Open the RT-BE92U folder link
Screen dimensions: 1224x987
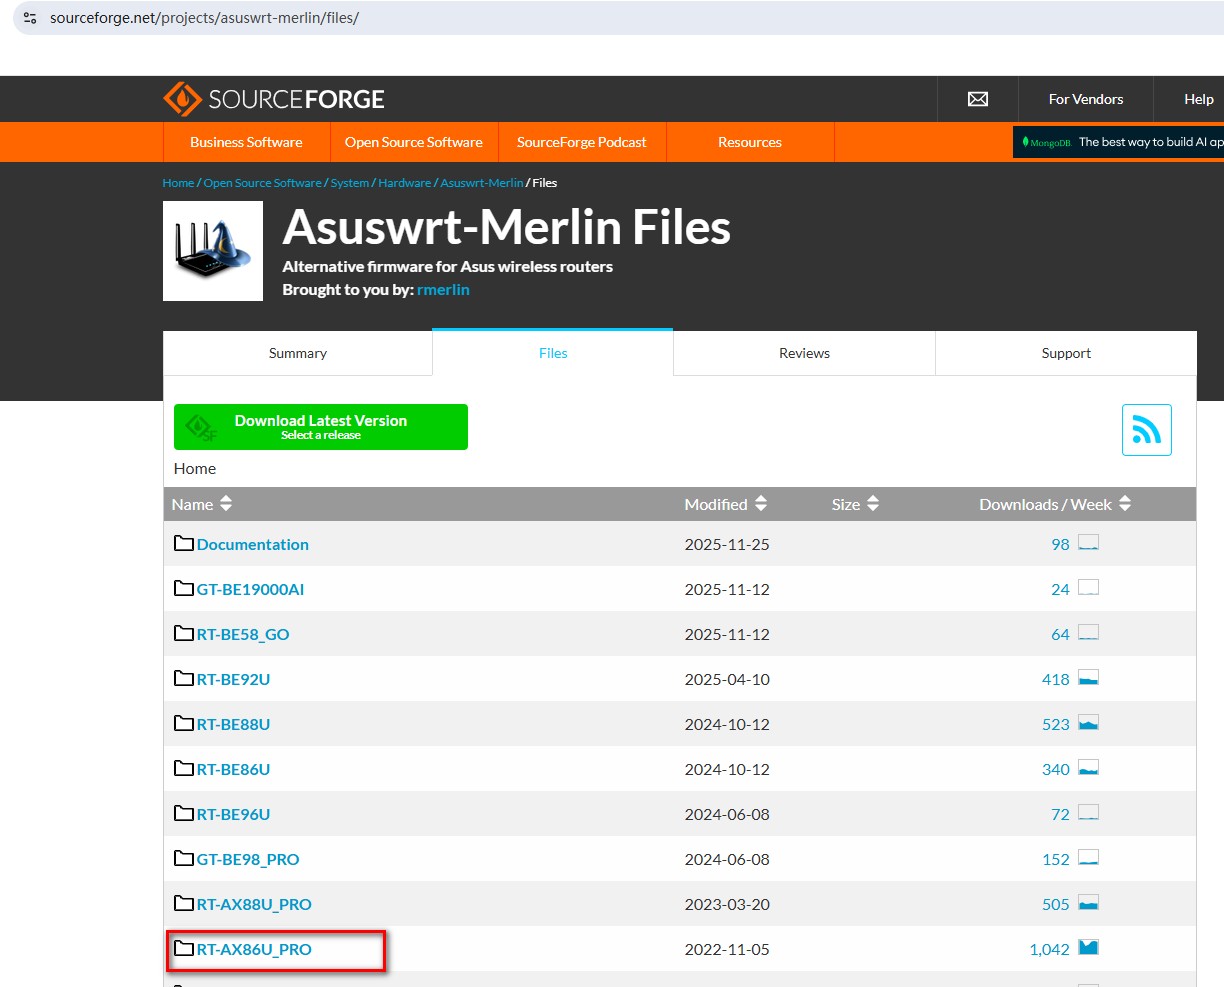click(233, 679)
